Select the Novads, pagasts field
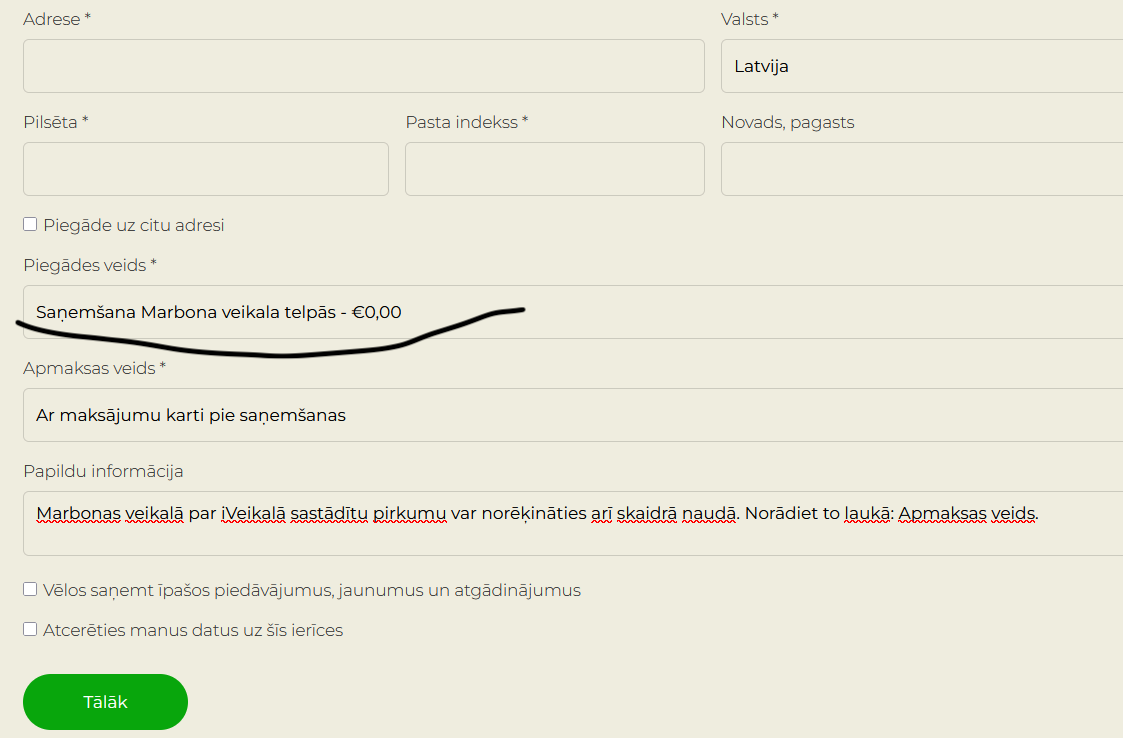 point(922,169)
